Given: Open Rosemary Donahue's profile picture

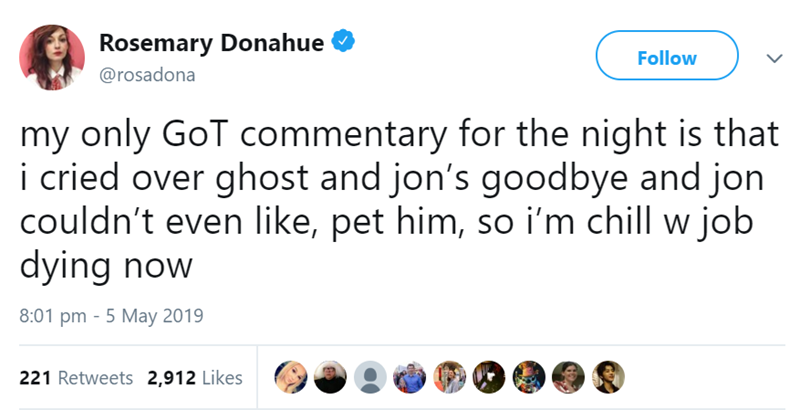Looking at the screenshot, I should [47, 57].
